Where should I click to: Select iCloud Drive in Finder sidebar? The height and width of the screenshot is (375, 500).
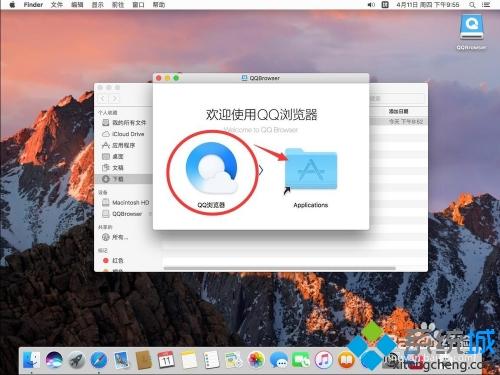pos(123,134)
